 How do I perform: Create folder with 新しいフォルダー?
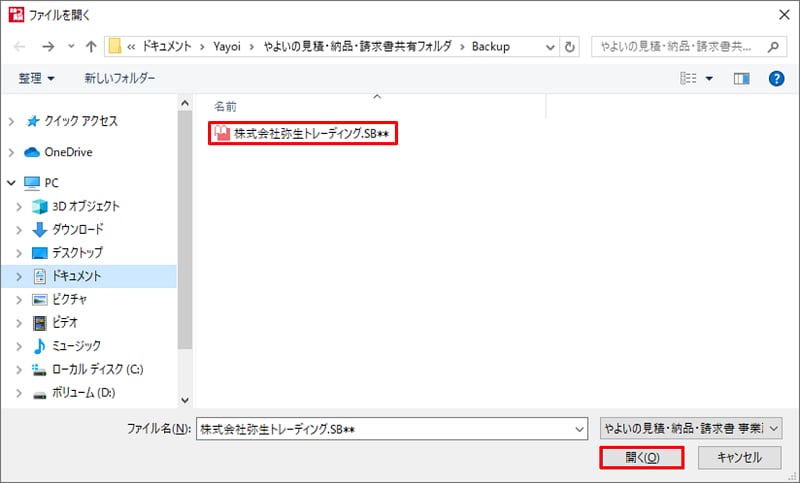click(x=119, y=78)
